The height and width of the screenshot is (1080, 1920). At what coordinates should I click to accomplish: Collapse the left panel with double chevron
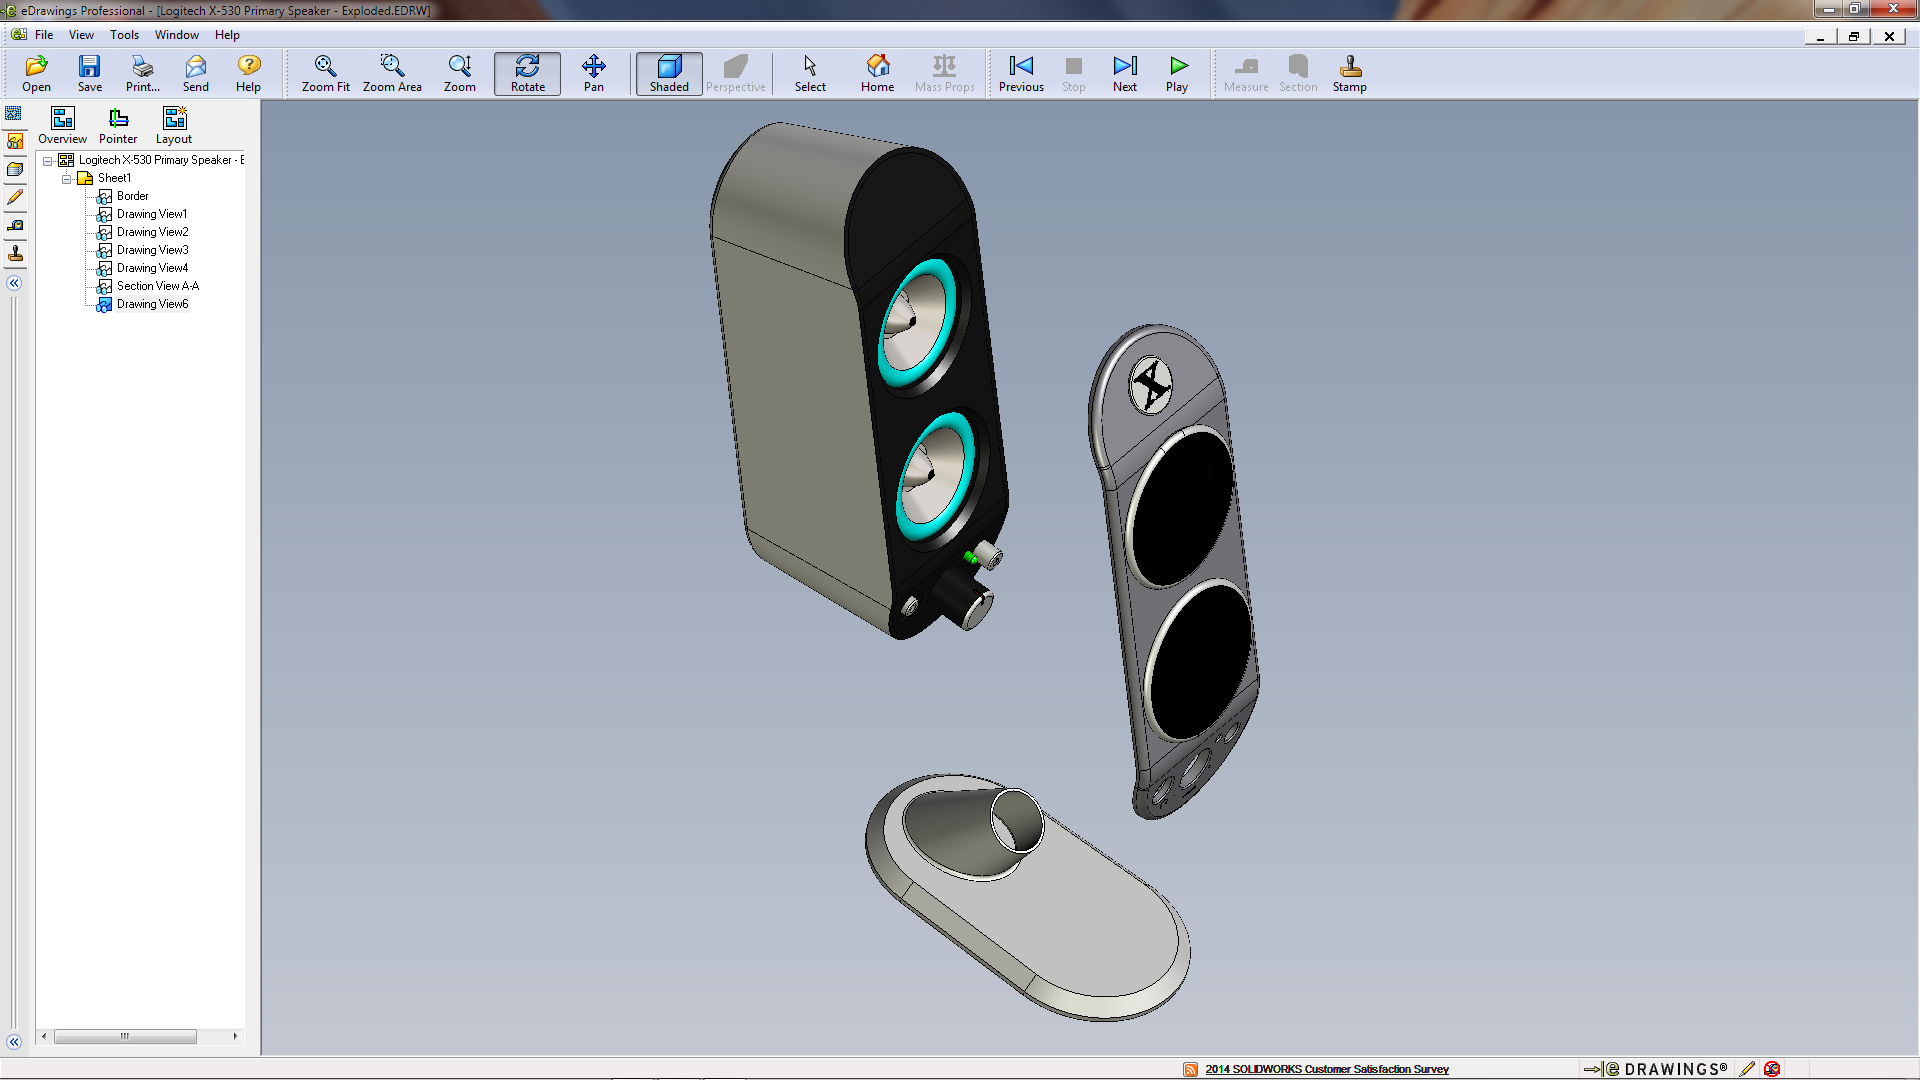14,283
